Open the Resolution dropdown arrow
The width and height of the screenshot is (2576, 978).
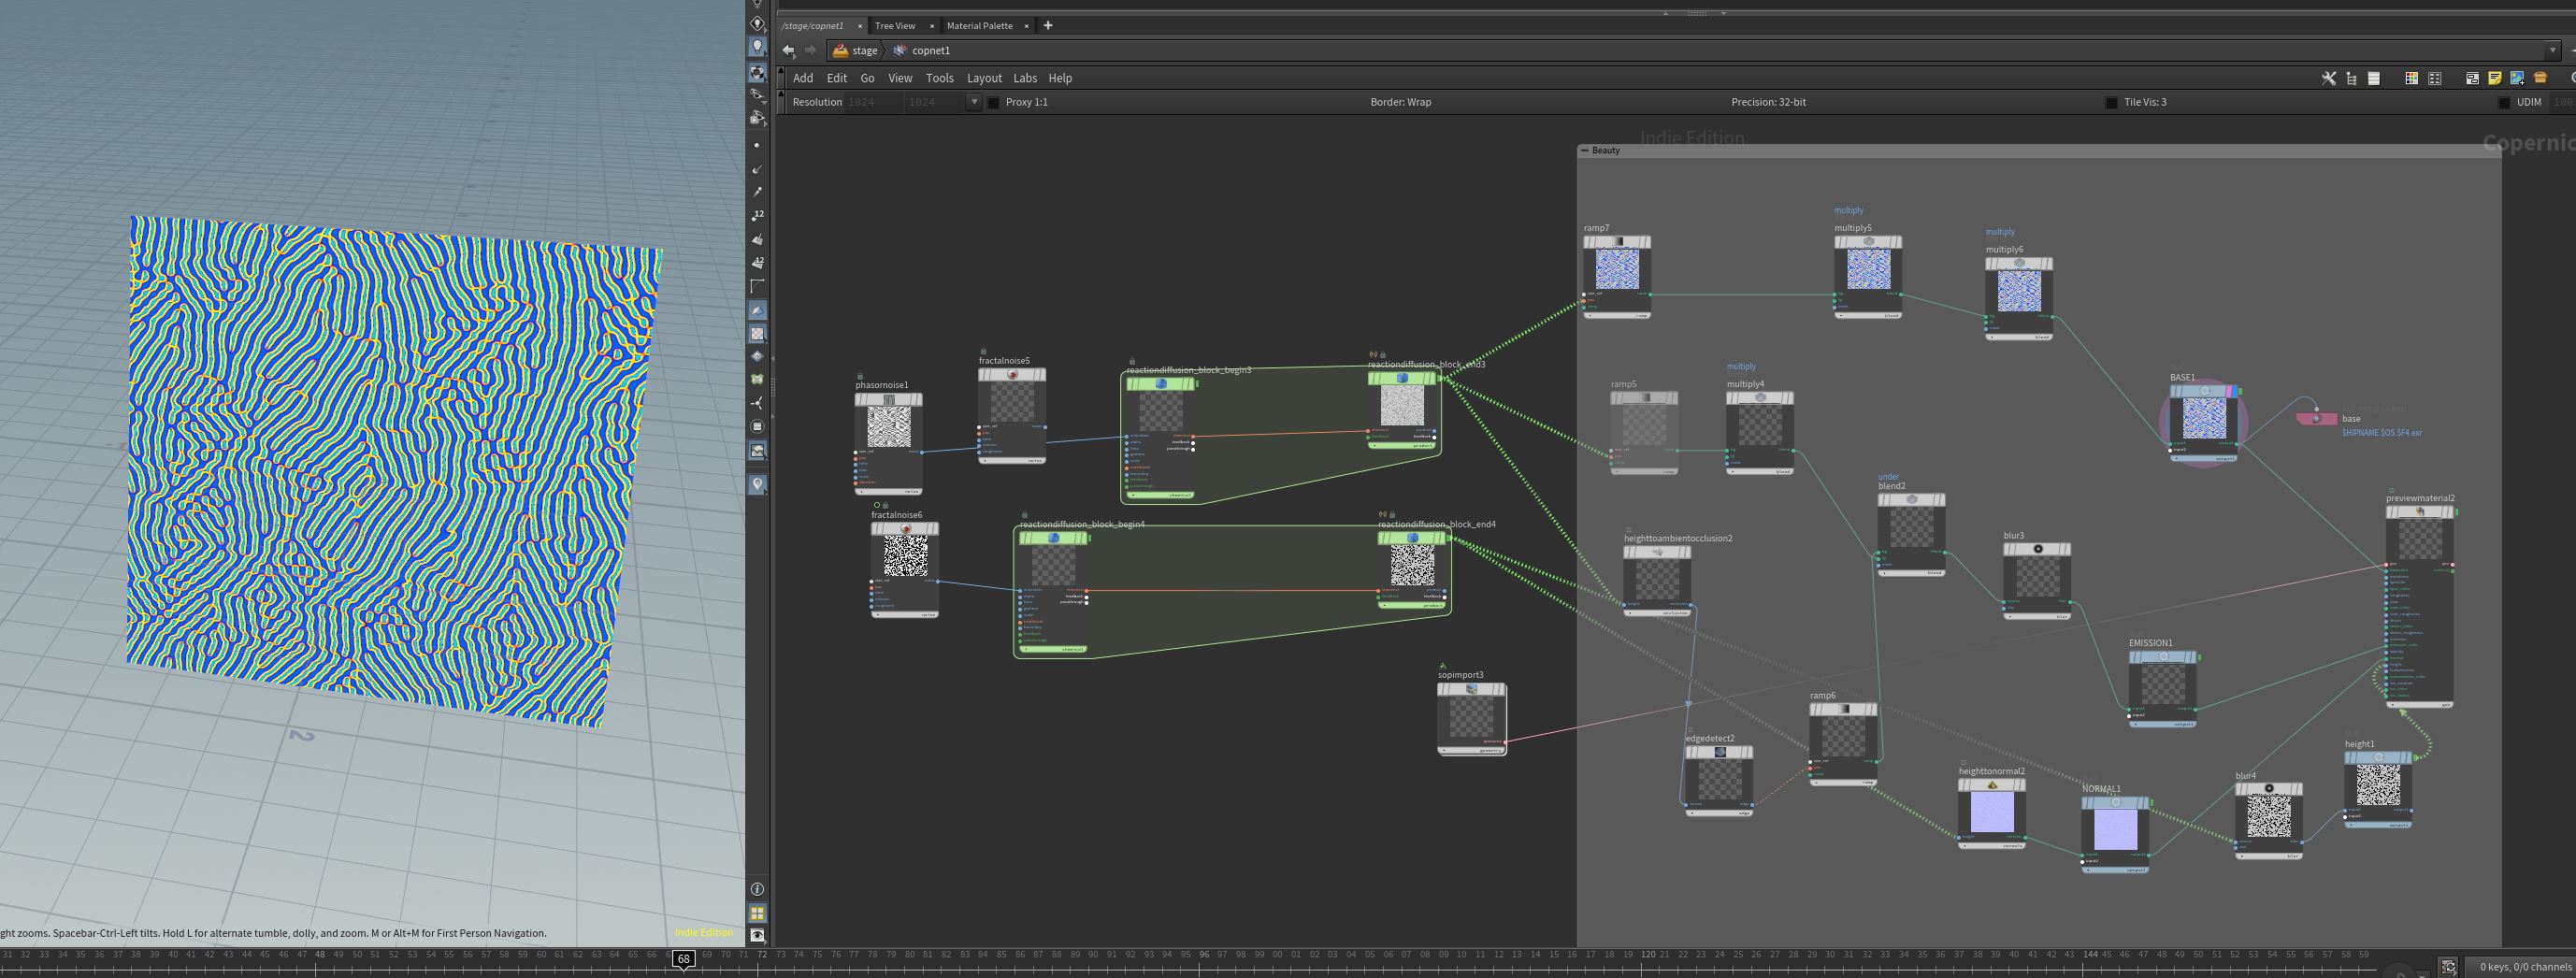(x=973, y=102)
